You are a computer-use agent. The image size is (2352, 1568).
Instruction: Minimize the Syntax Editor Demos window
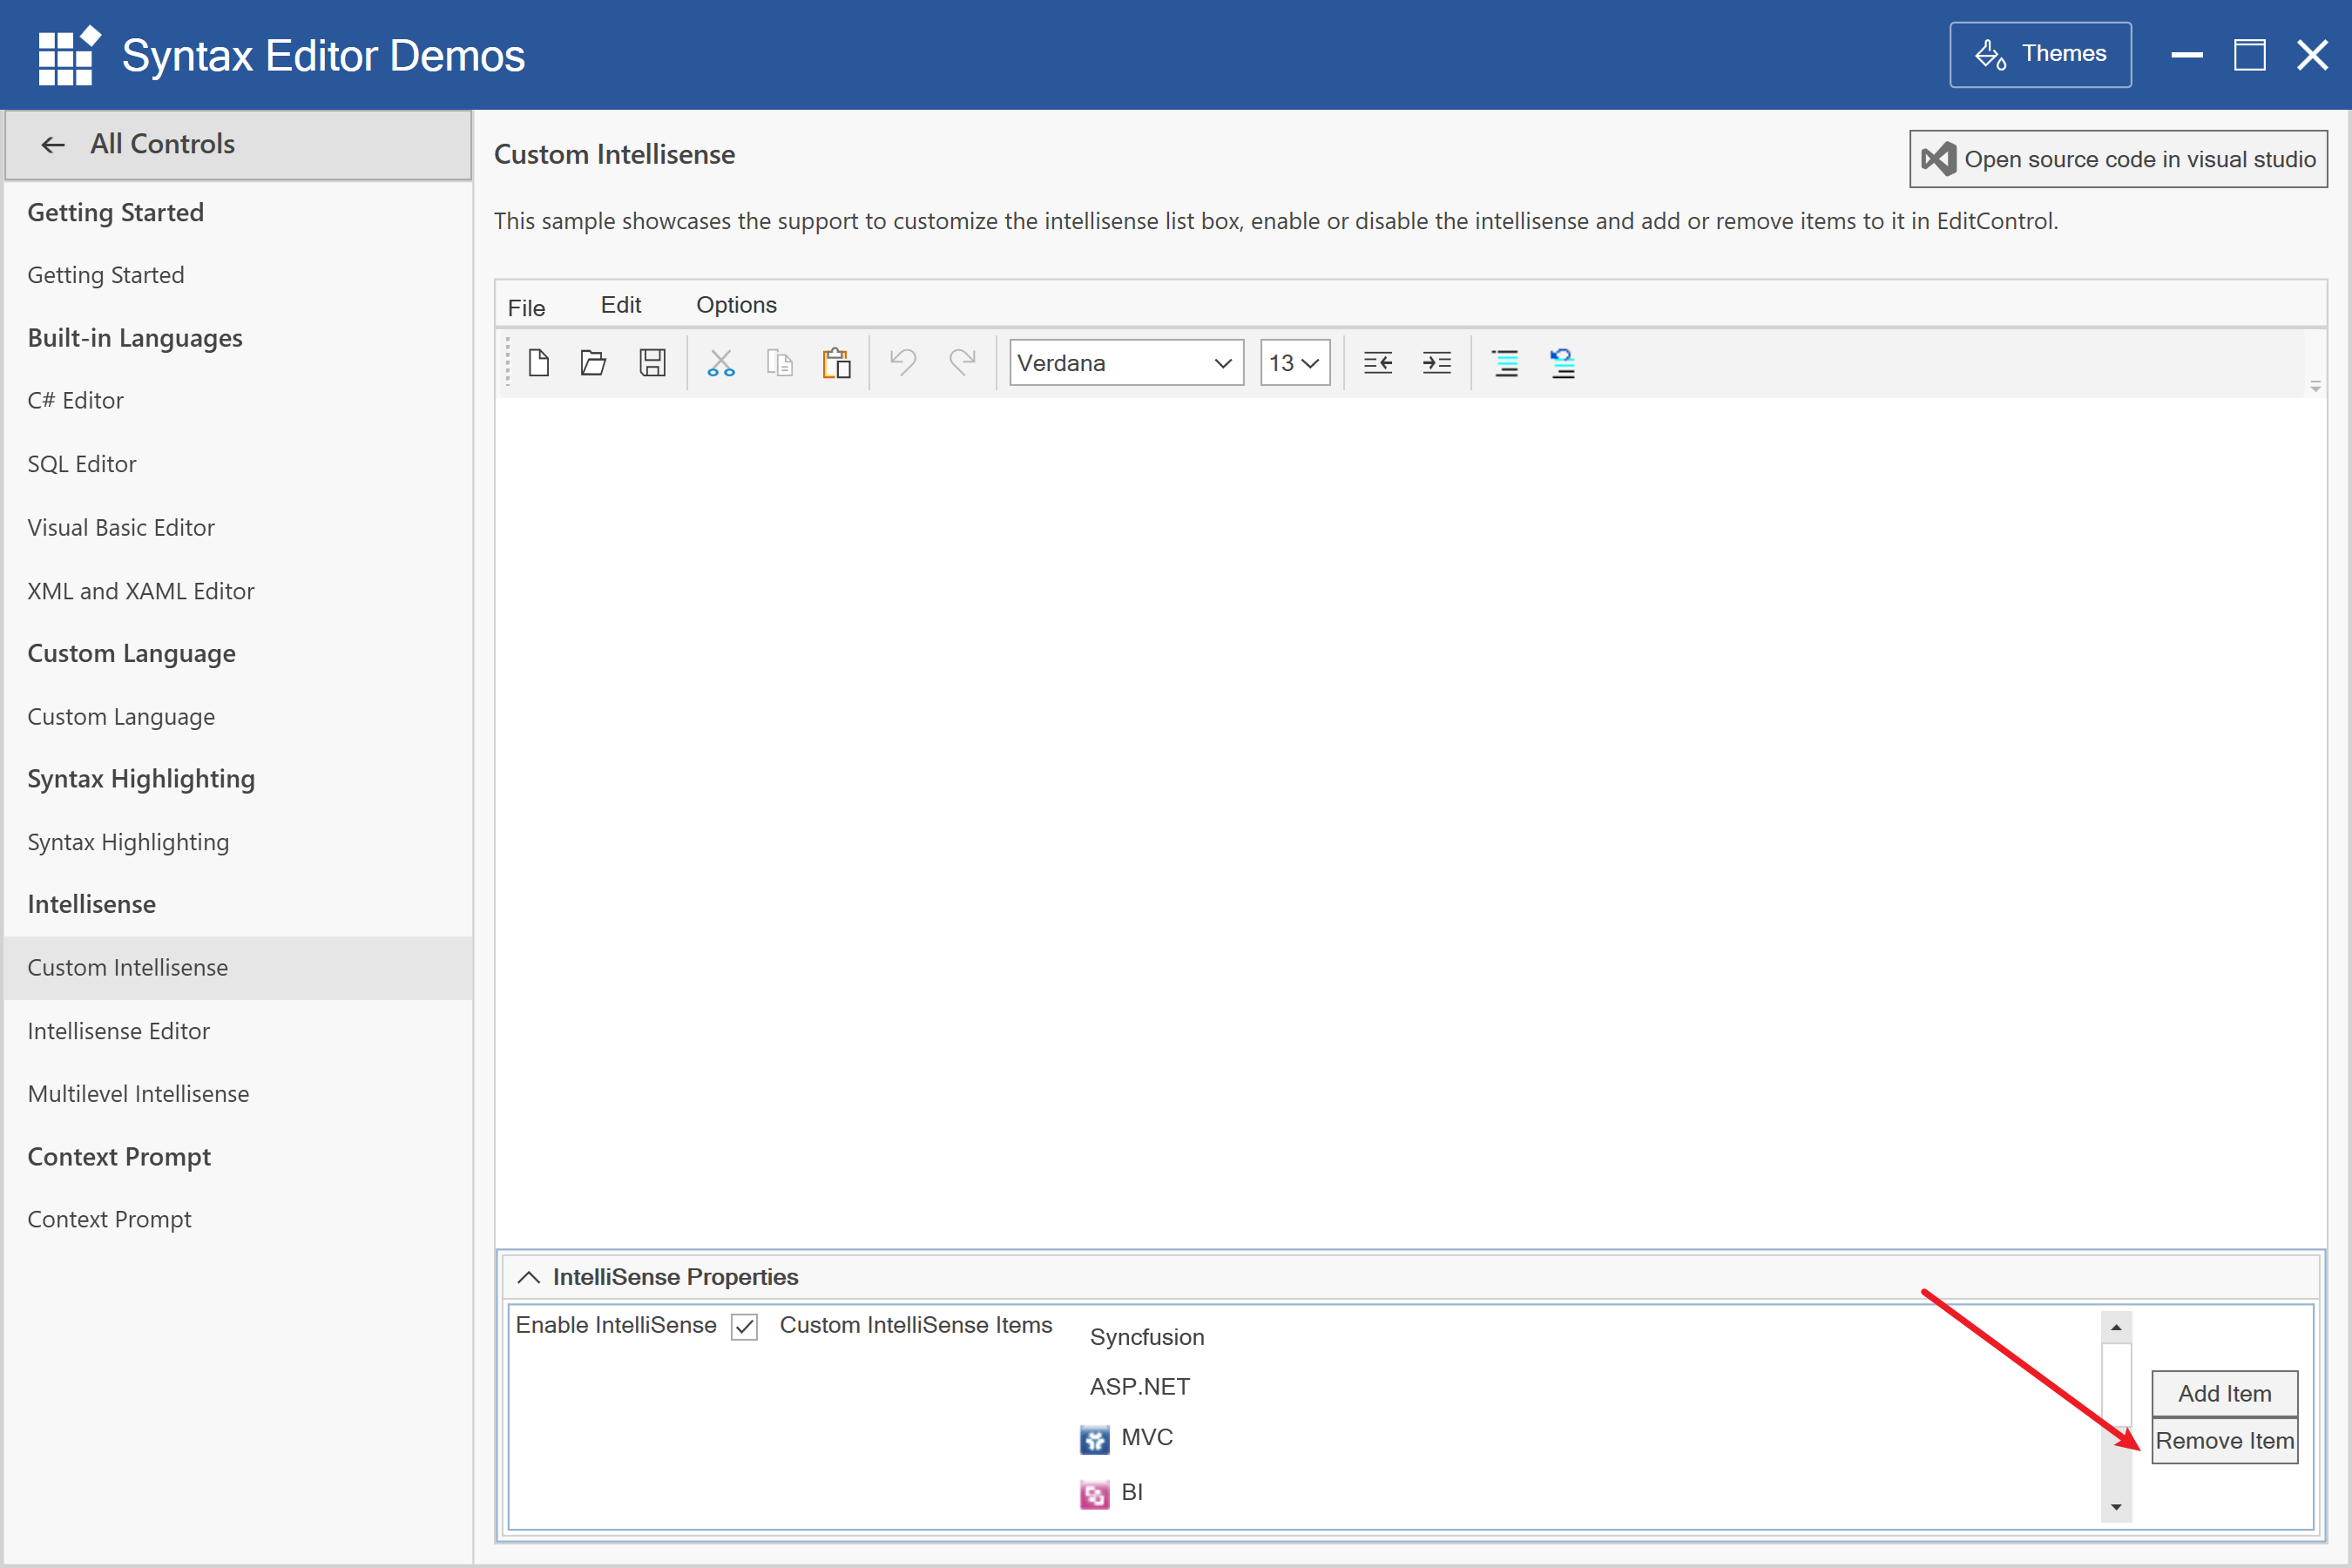pyautogui.click(x=2187, y=55)
